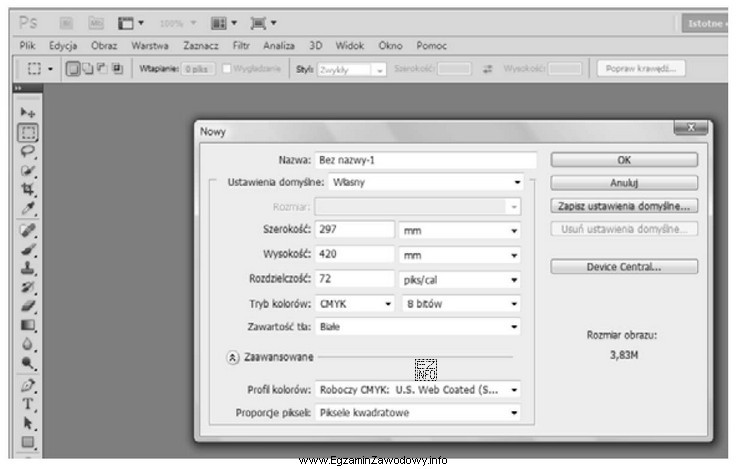Open the 3D menu
This screenshot has width=747, height=469.
click(x=315, y=46)
